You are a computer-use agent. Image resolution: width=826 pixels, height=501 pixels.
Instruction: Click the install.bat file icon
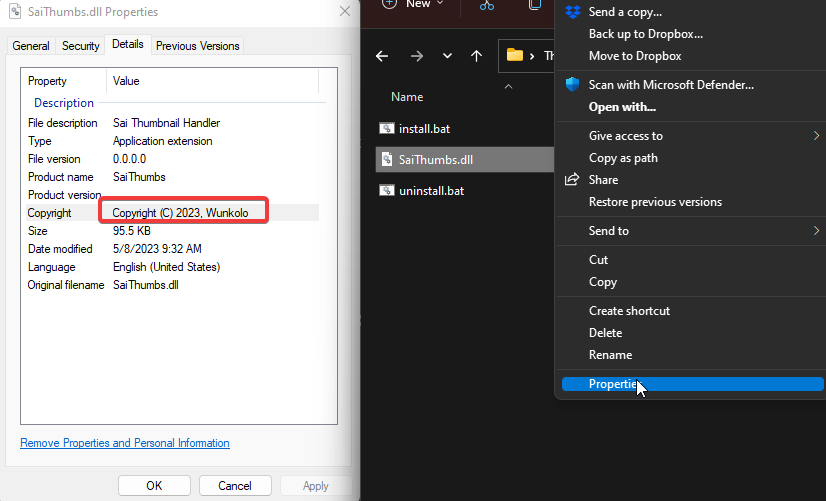tap(387, 128)
